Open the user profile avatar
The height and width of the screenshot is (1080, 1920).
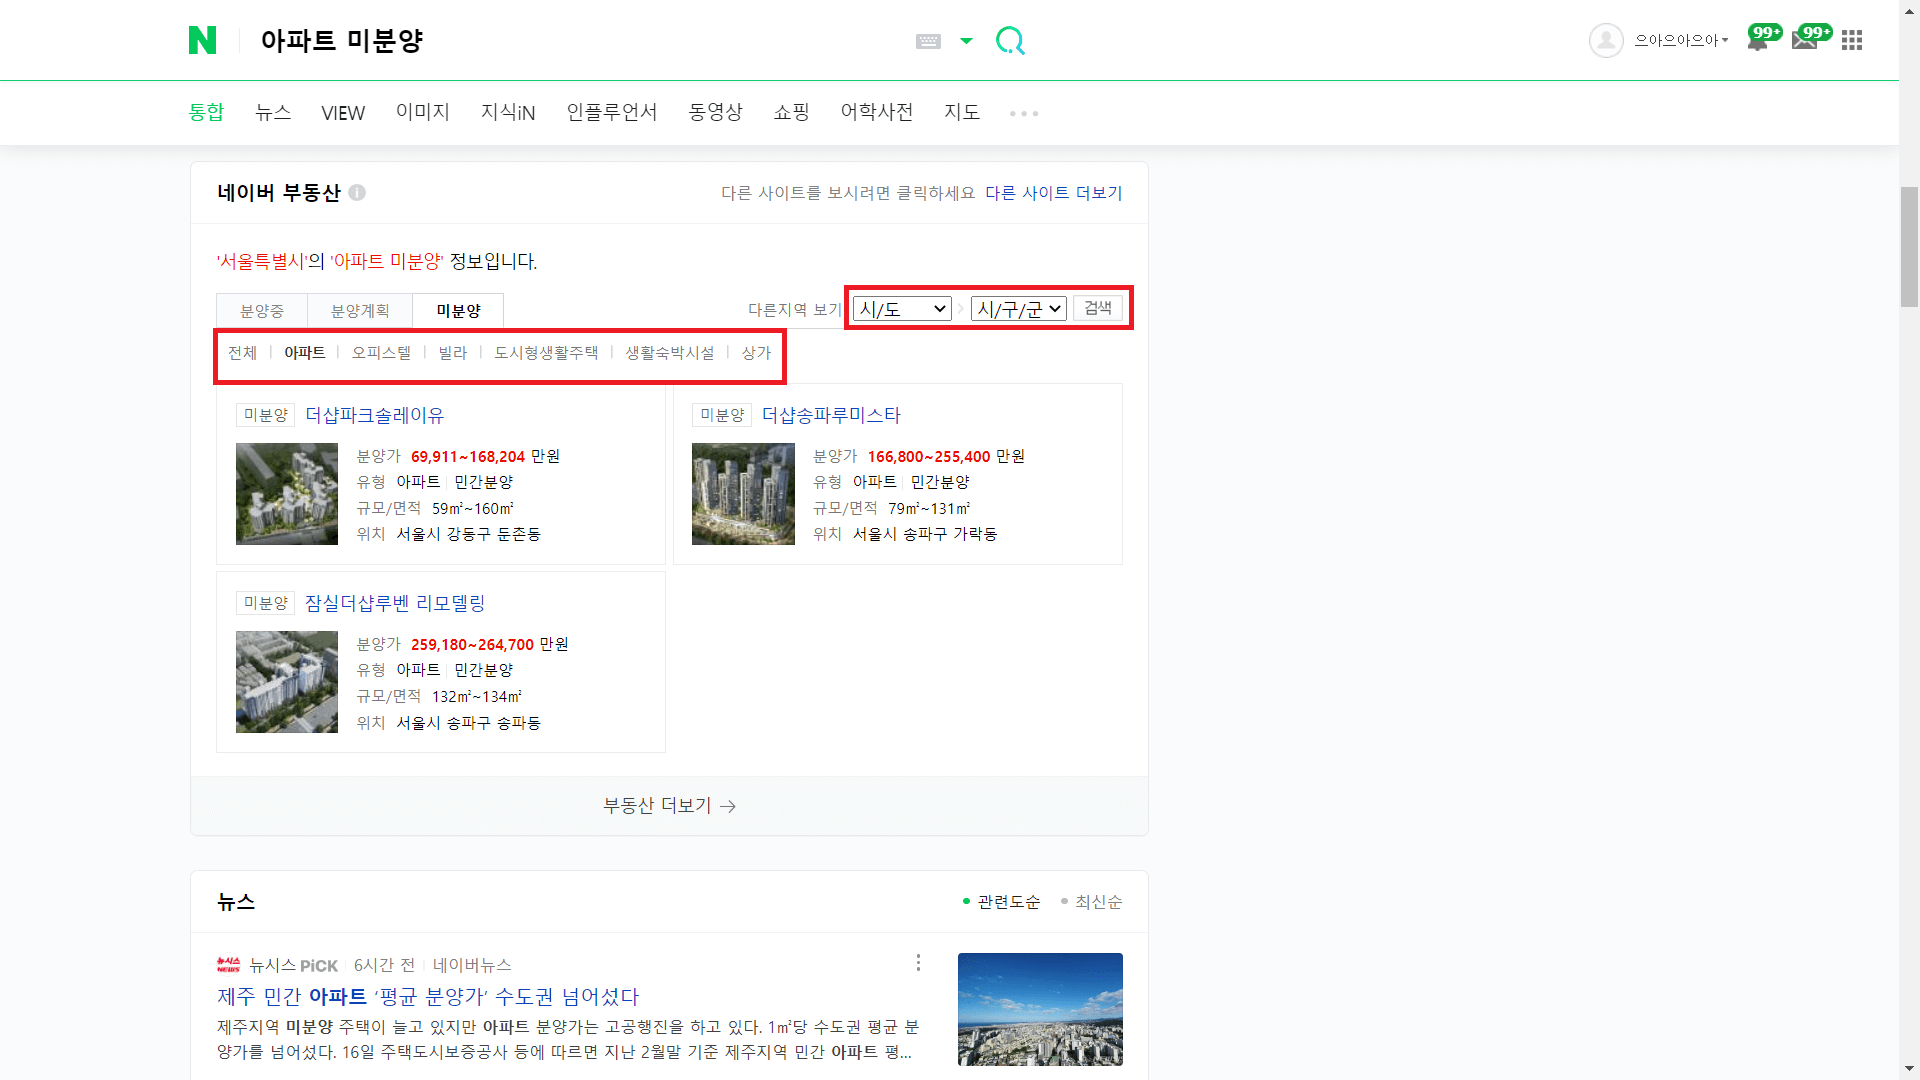1606,40
